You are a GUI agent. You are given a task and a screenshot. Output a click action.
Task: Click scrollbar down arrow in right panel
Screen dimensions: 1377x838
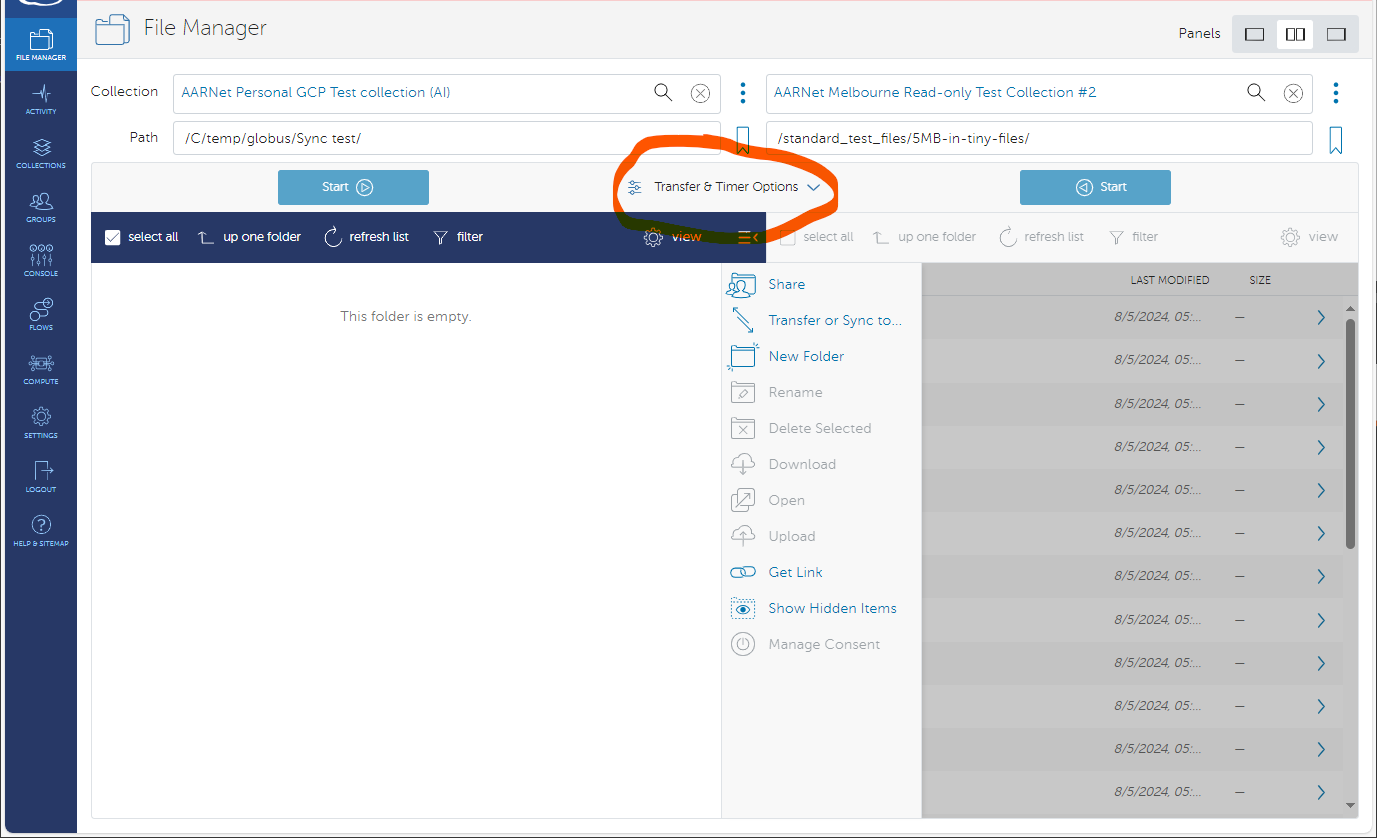[x=1350, y=805]
